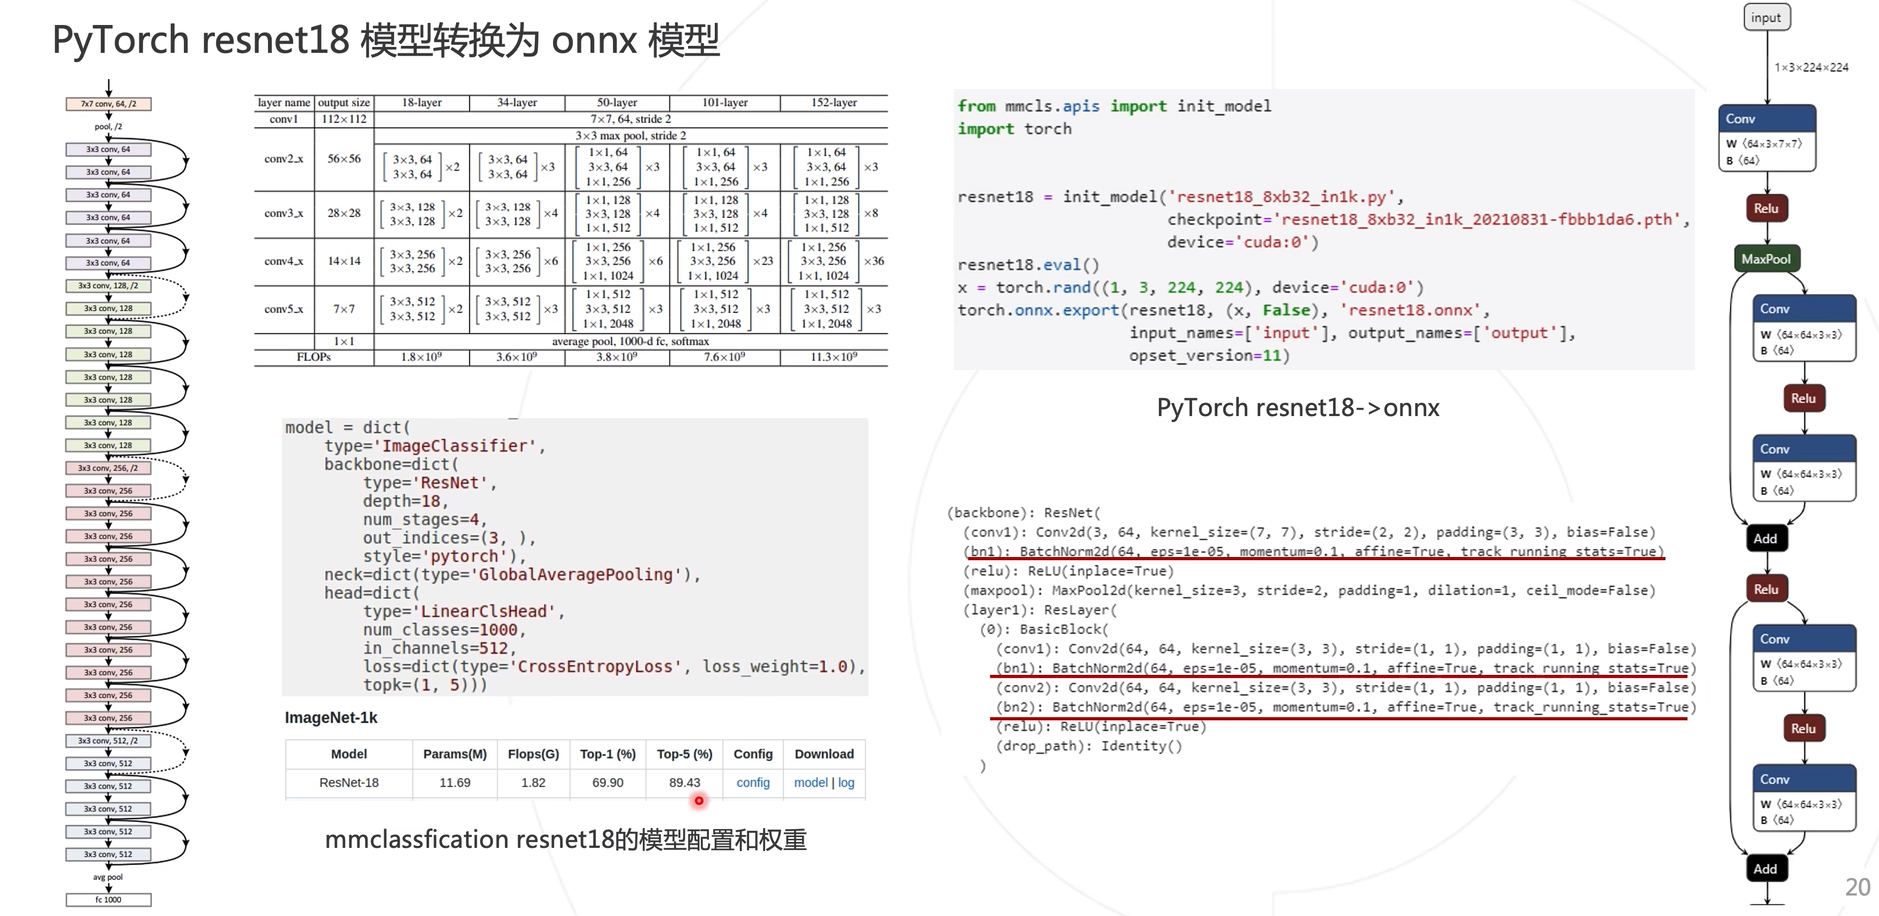
Task: Click the '14×14' output size cell
Action: (344, 261)
